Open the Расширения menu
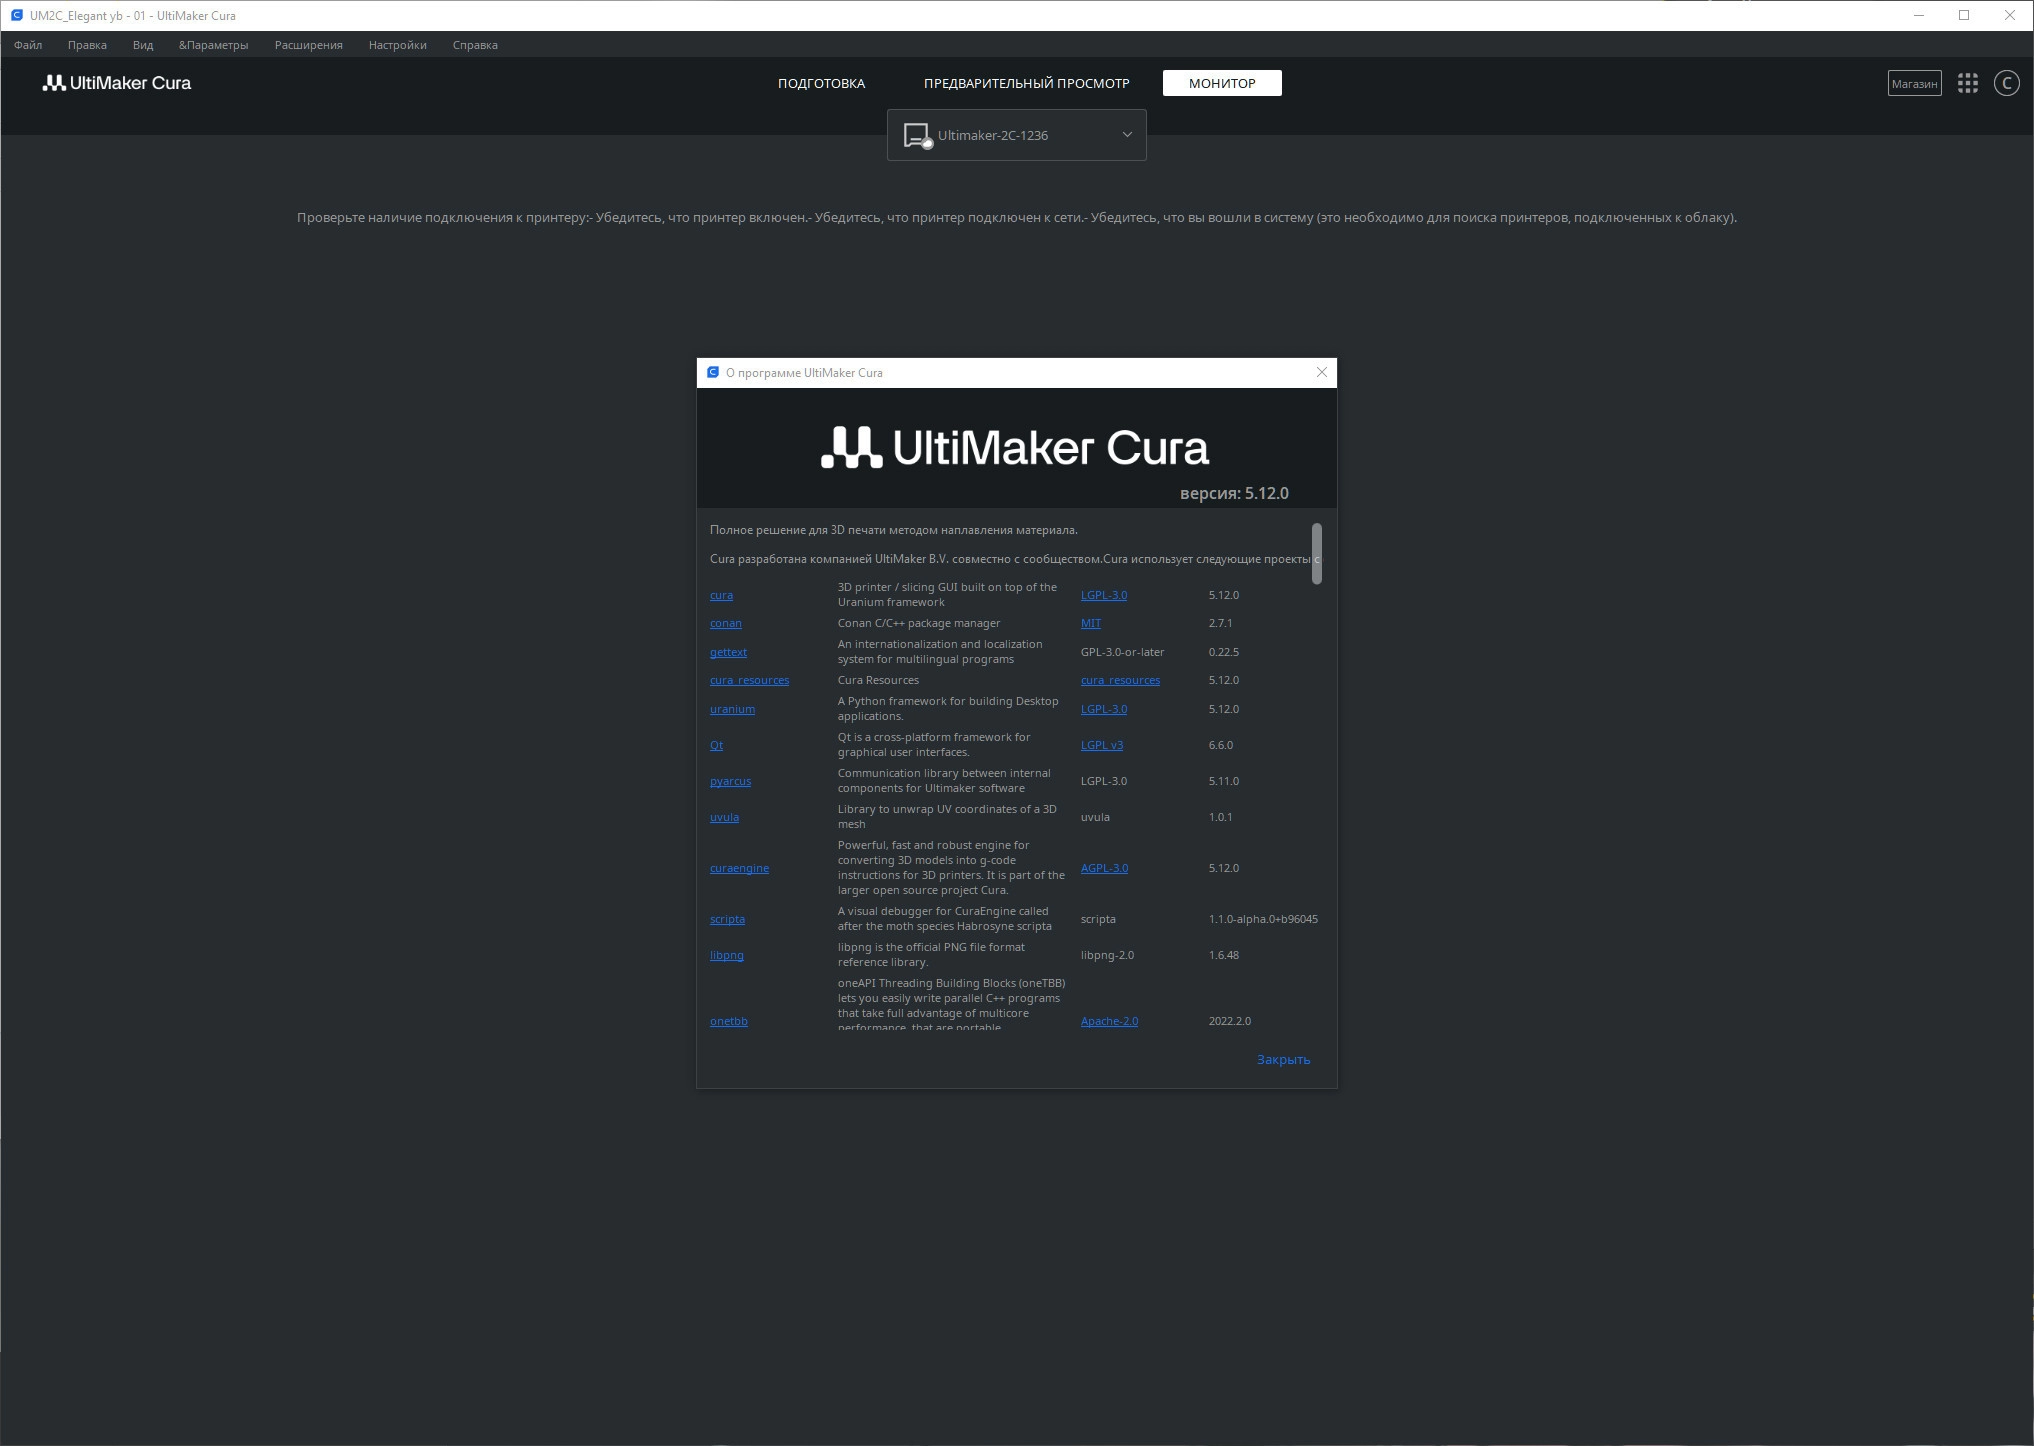Screen dimensions: 2034x1446 (x=308, y=45)
